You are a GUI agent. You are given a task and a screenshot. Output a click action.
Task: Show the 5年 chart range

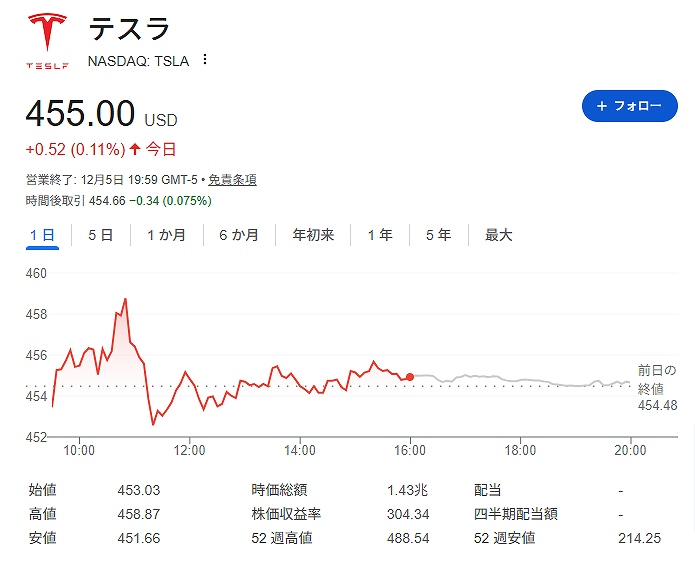pos(438,236)
